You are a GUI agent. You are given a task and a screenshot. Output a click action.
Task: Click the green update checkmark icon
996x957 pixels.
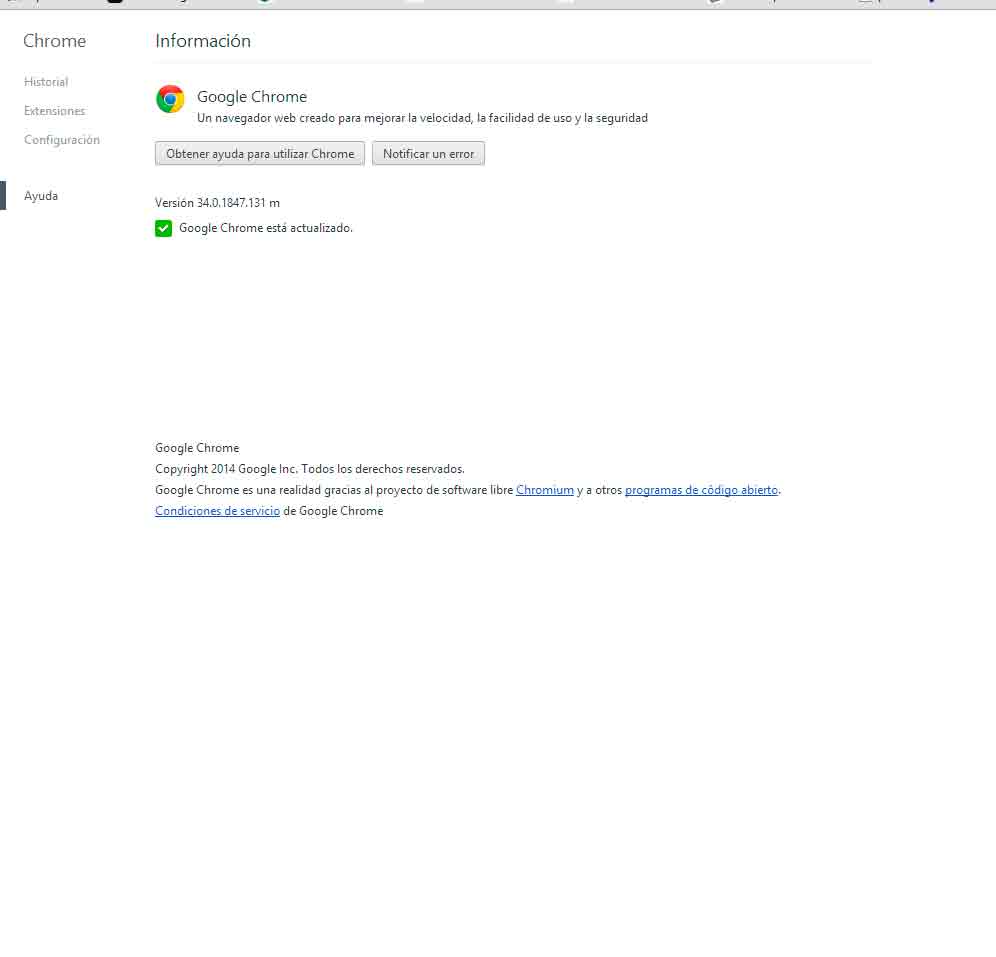tap(163, 229)
